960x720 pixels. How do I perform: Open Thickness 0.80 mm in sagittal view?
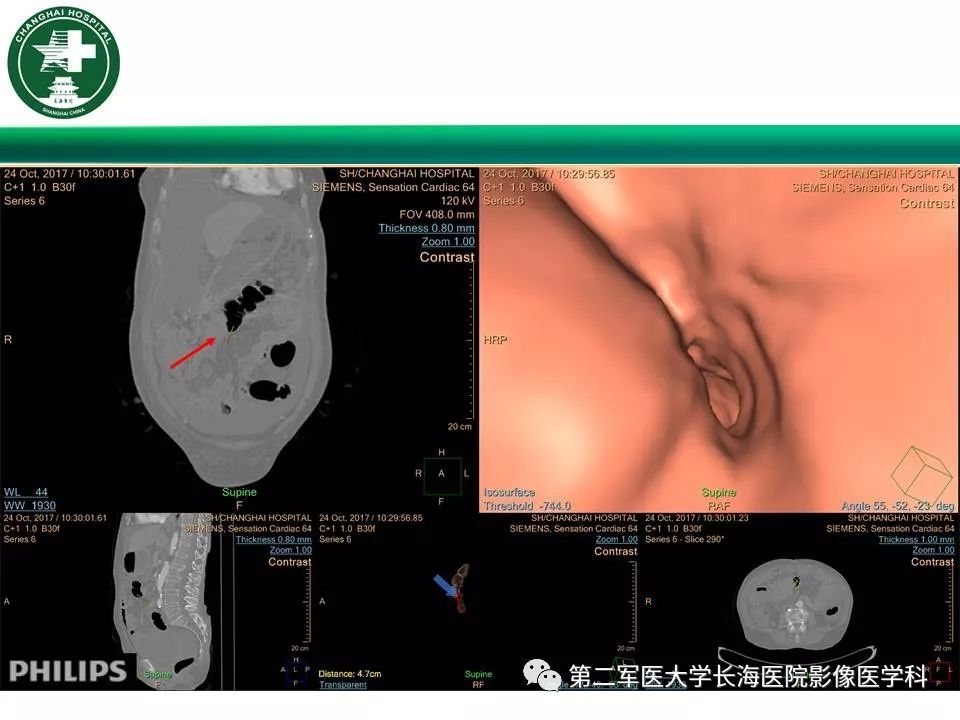pos(274,539)
